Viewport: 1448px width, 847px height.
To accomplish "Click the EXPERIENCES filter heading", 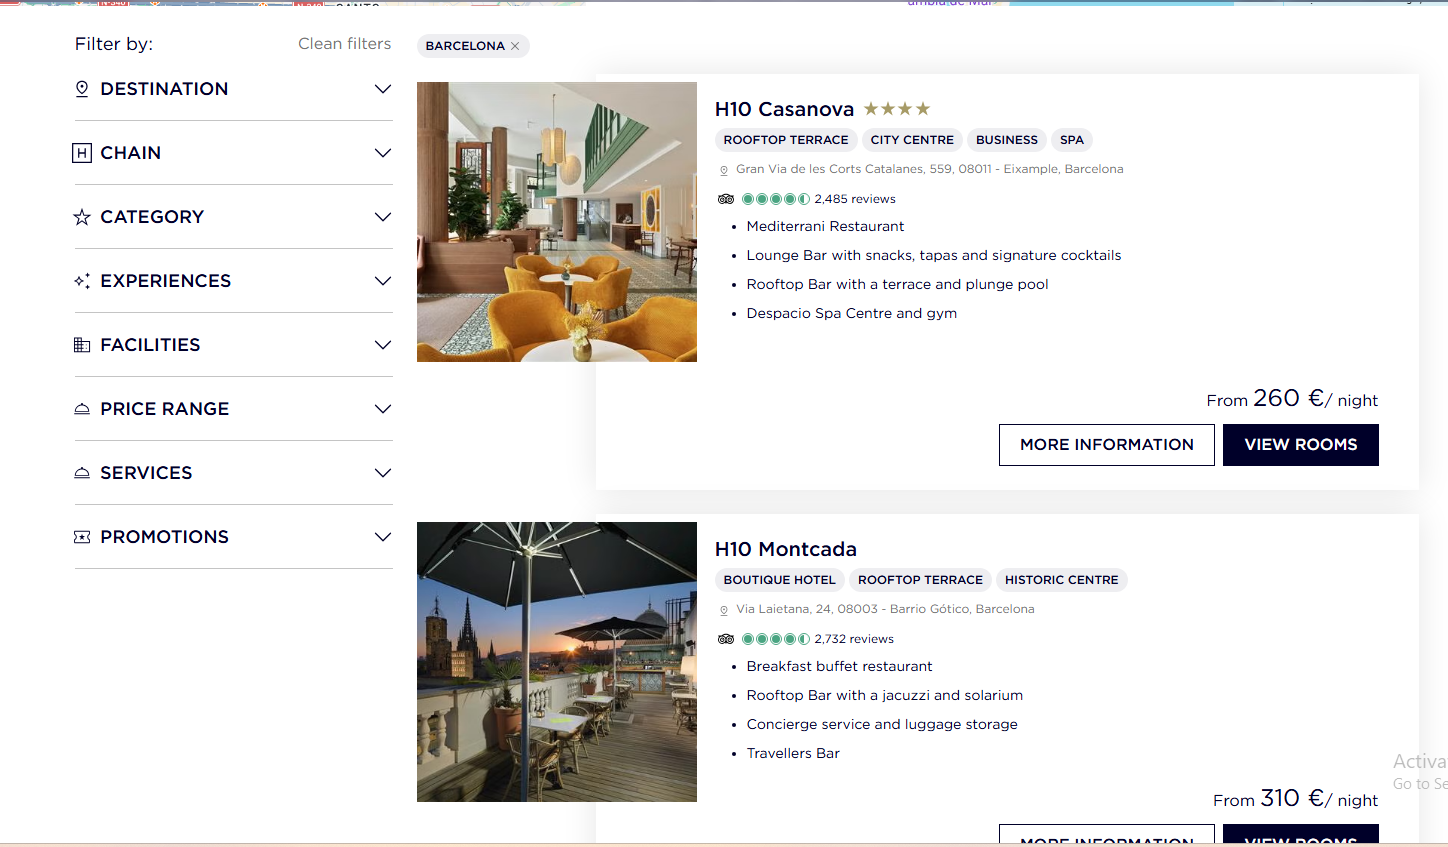I will 166,281.
